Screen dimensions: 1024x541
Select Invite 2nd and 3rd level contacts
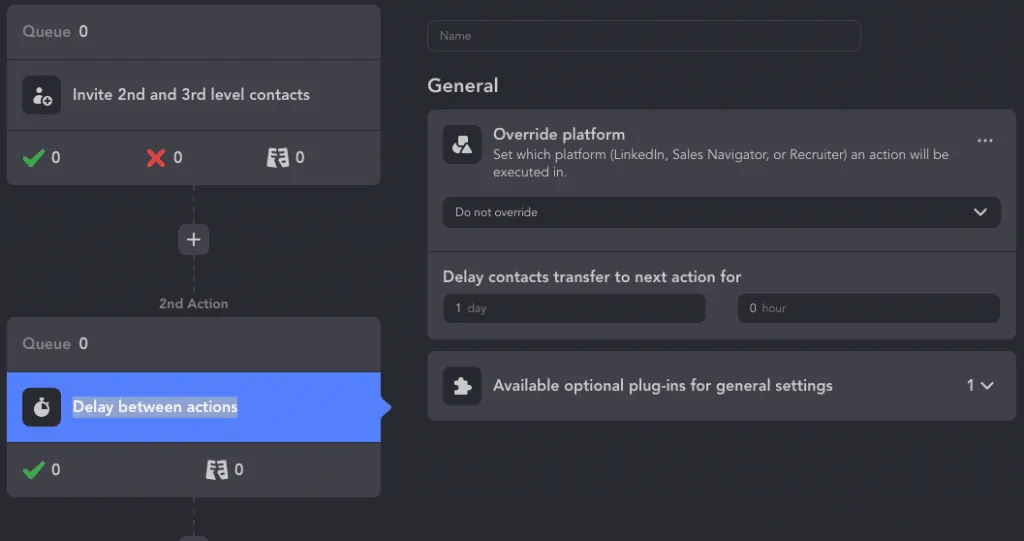point(193,95)
